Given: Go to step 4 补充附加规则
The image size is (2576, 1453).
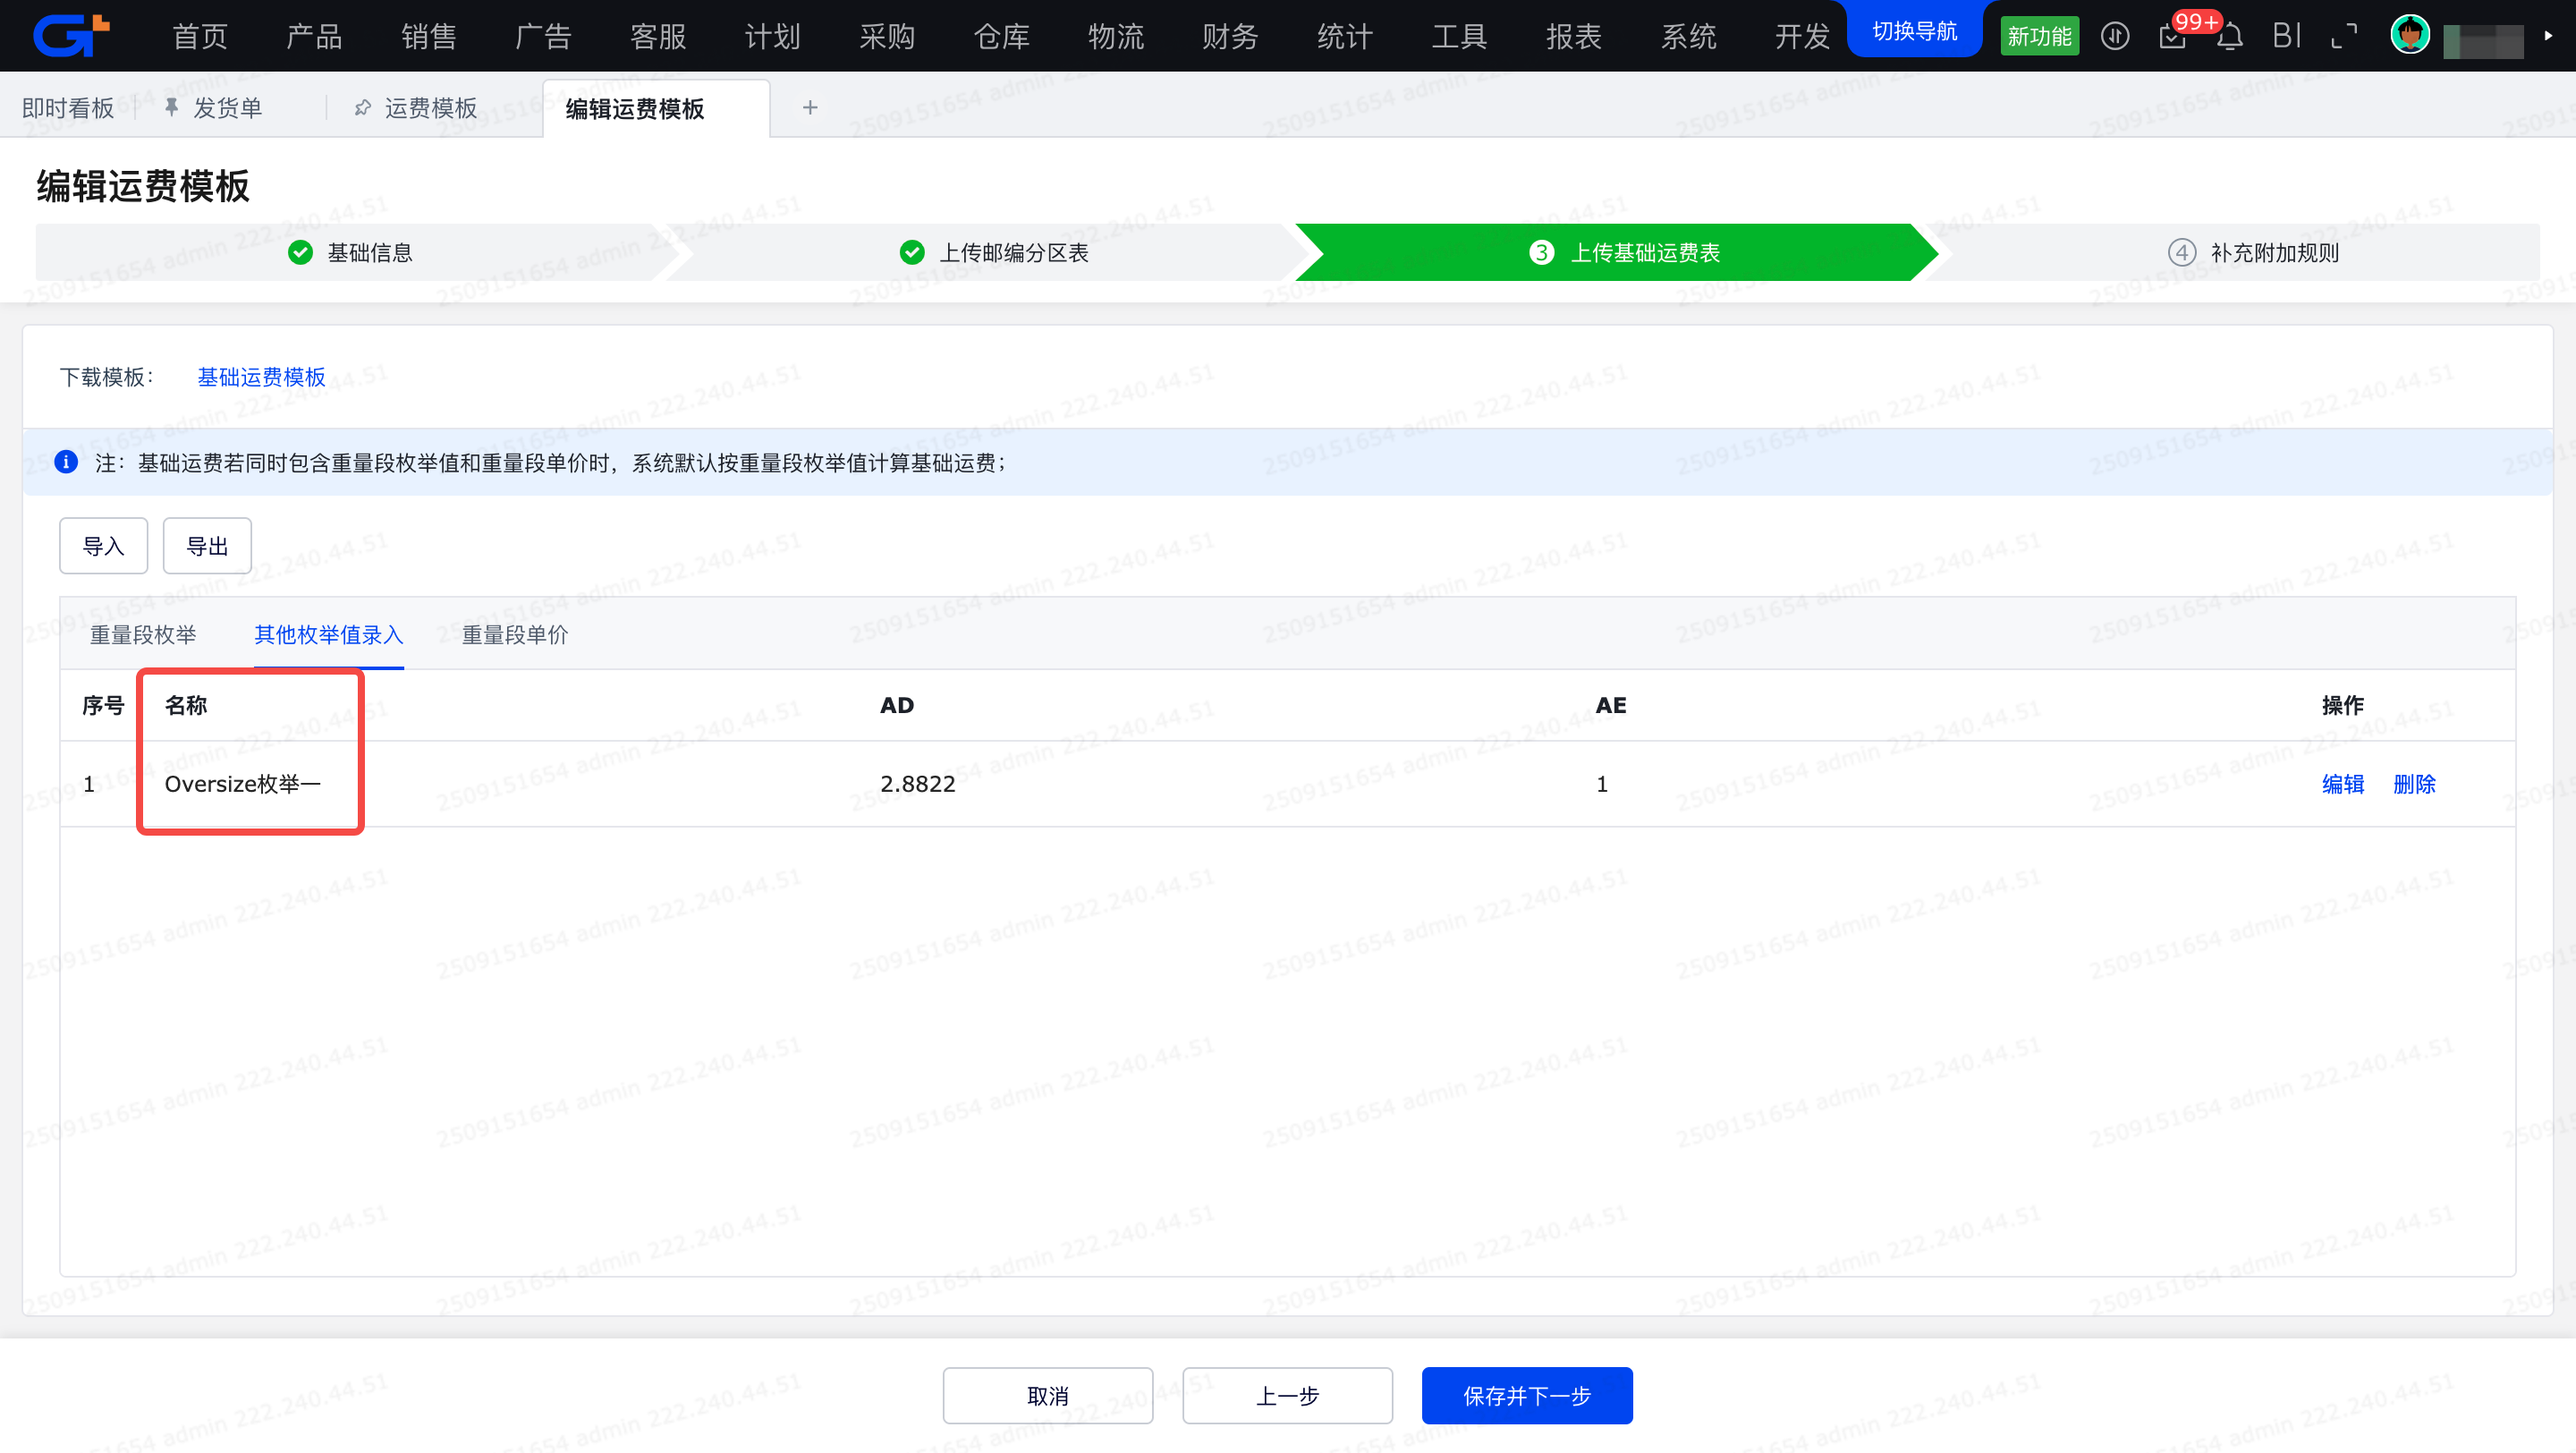Looking at the screenshot, I should click(2253, 252).
